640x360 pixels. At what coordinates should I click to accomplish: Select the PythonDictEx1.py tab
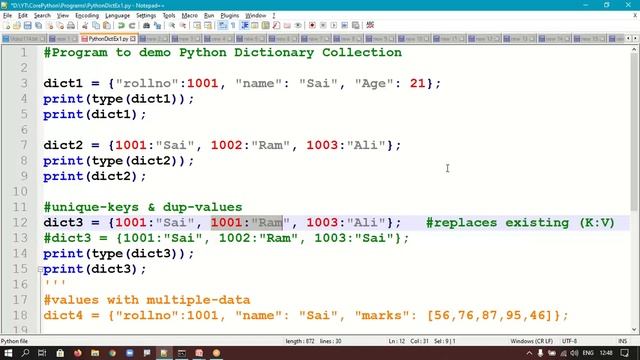click(x=108, y=39)
